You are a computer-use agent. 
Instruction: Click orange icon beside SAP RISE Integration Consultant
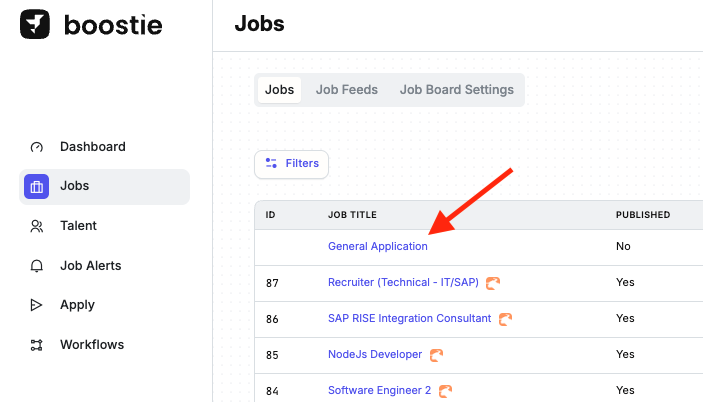505,319
